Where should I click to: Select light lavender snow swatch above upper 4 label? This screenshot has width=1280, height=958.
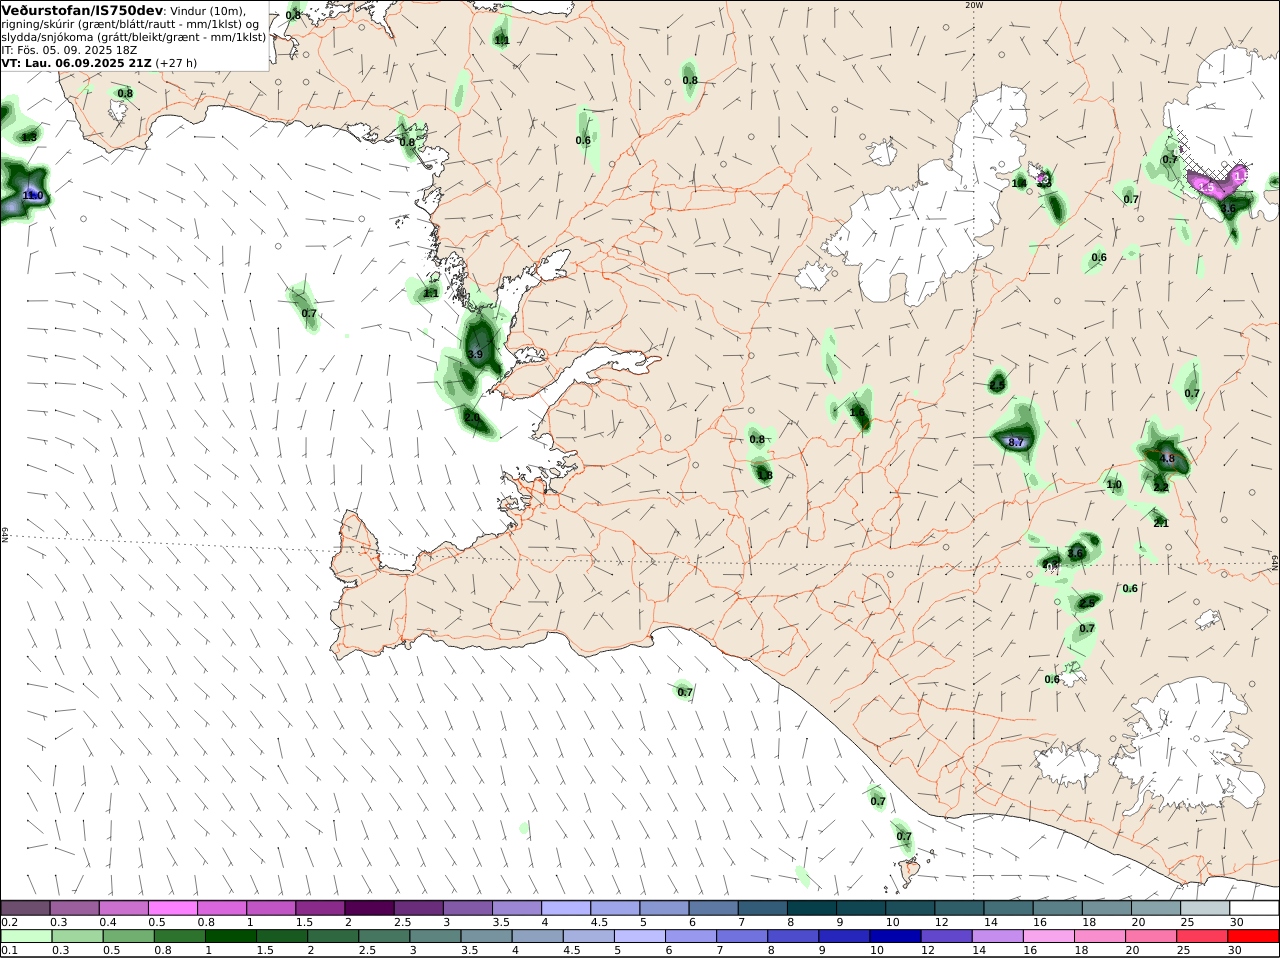pyautogui.click(x=566, y=908)
